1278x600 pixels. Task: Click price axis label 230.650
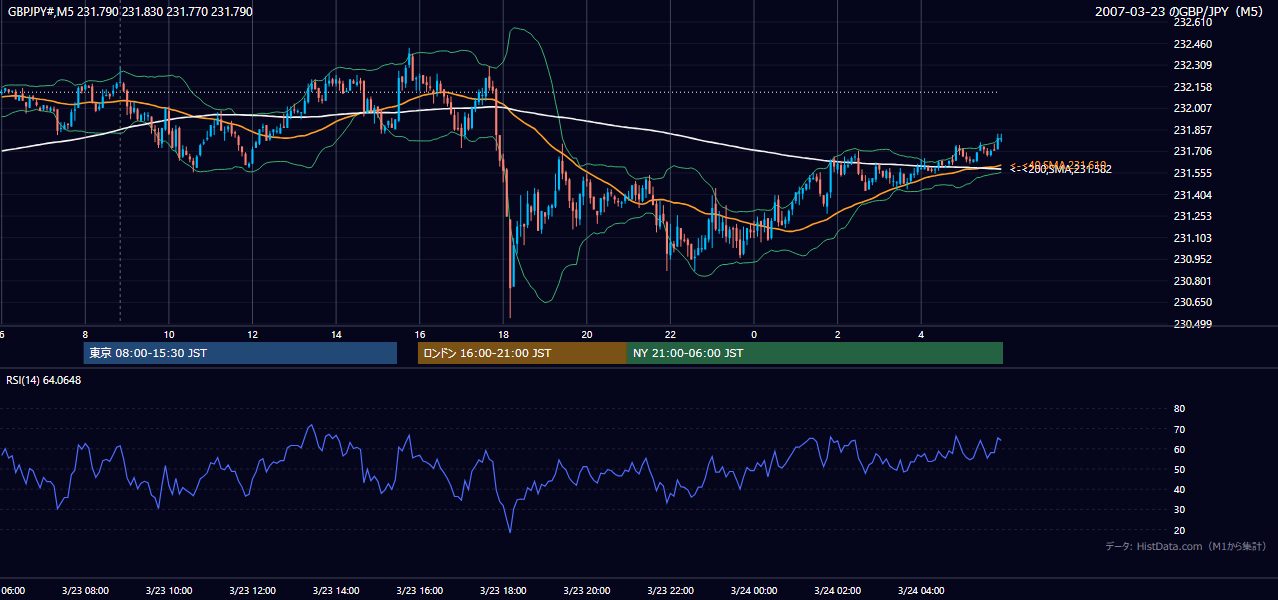pos(1192,302)
